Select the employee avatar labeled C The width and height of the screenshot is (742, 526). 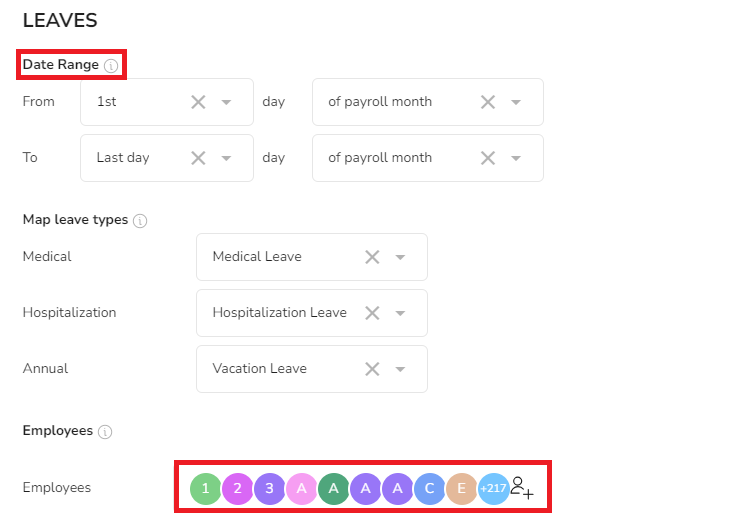click(x=430, y=489)
